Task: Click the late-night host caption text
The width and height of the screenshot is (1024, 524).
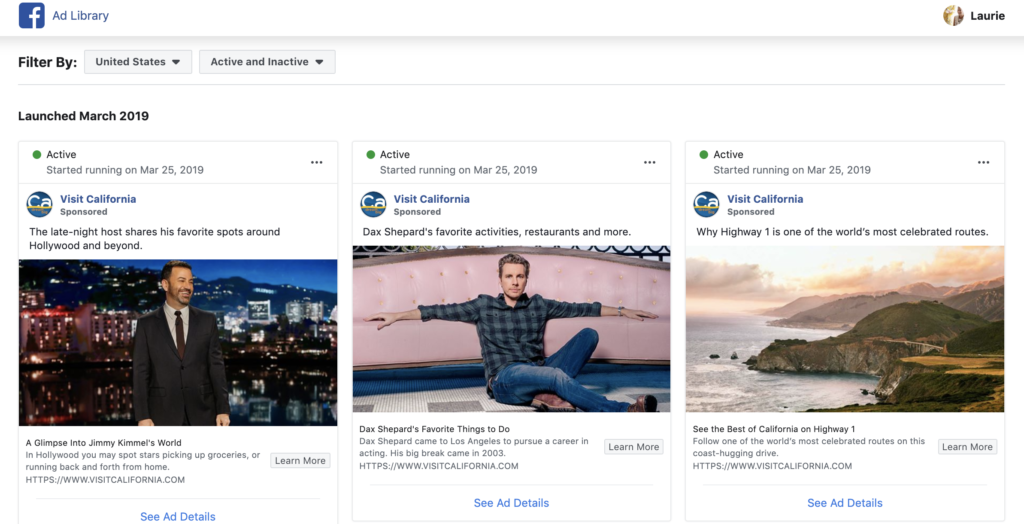Action: point(154,238)
